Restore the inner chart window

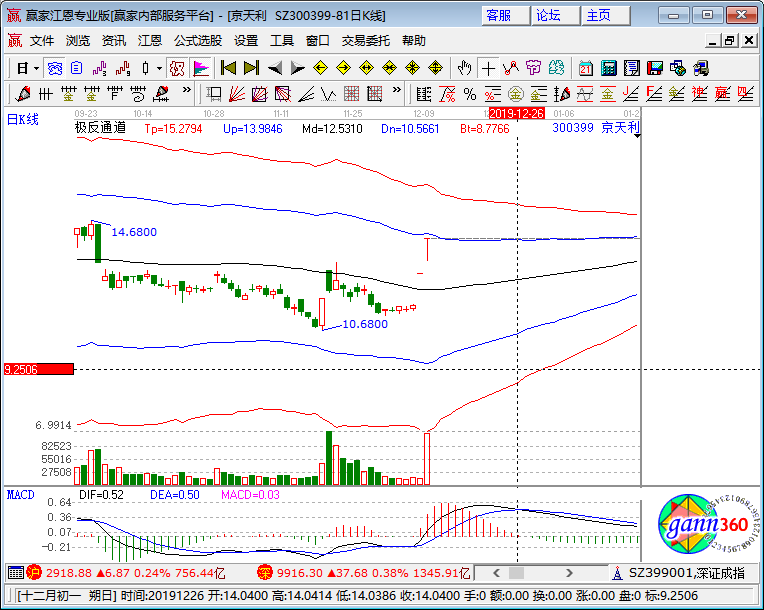729,41
